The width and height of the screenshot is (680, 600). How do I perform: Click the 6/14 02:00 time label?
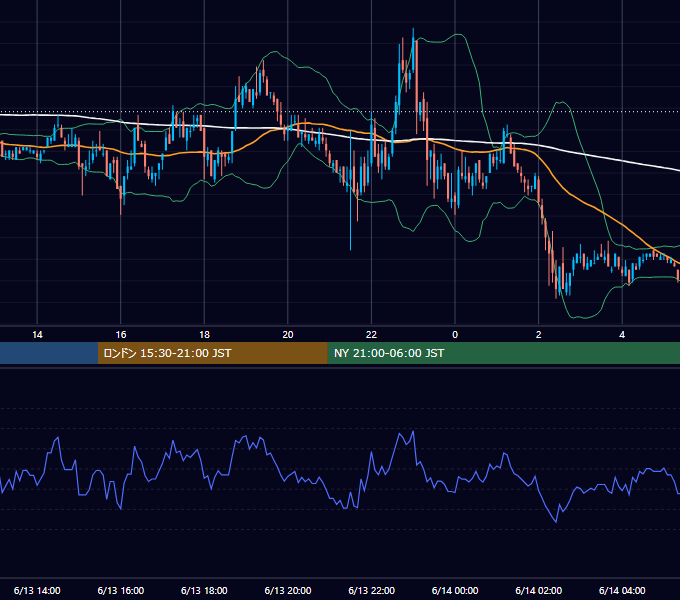[x=539, y=590]
